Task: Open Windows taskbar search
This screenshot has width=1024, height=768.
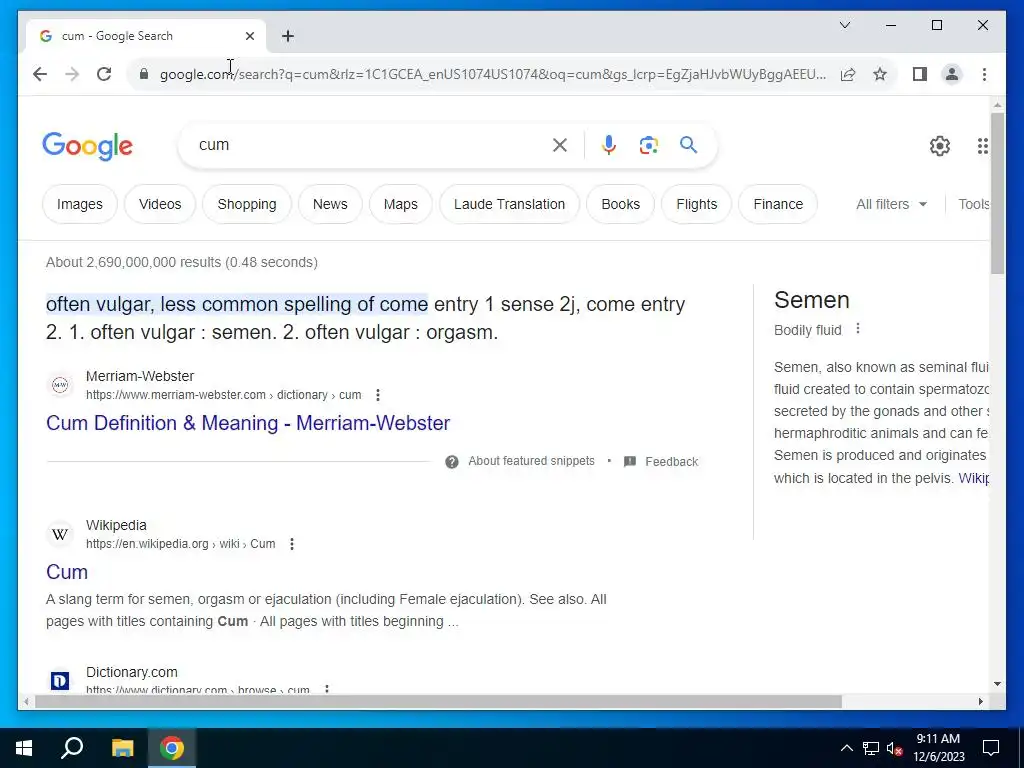Action: coord(72,748)
